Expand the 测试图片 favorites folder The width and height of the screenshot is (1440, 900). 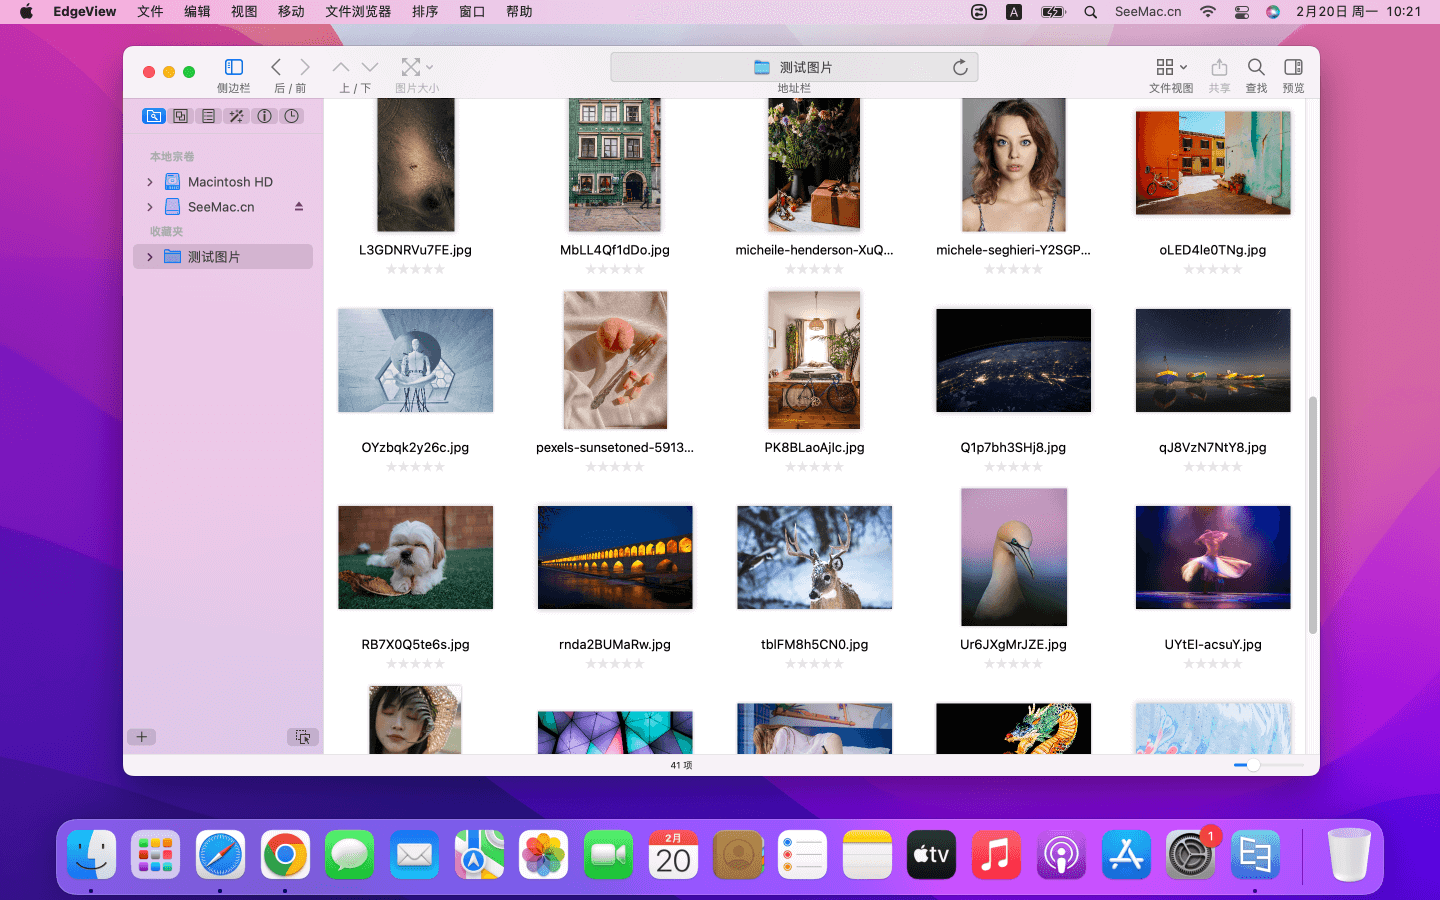[150, 257]
